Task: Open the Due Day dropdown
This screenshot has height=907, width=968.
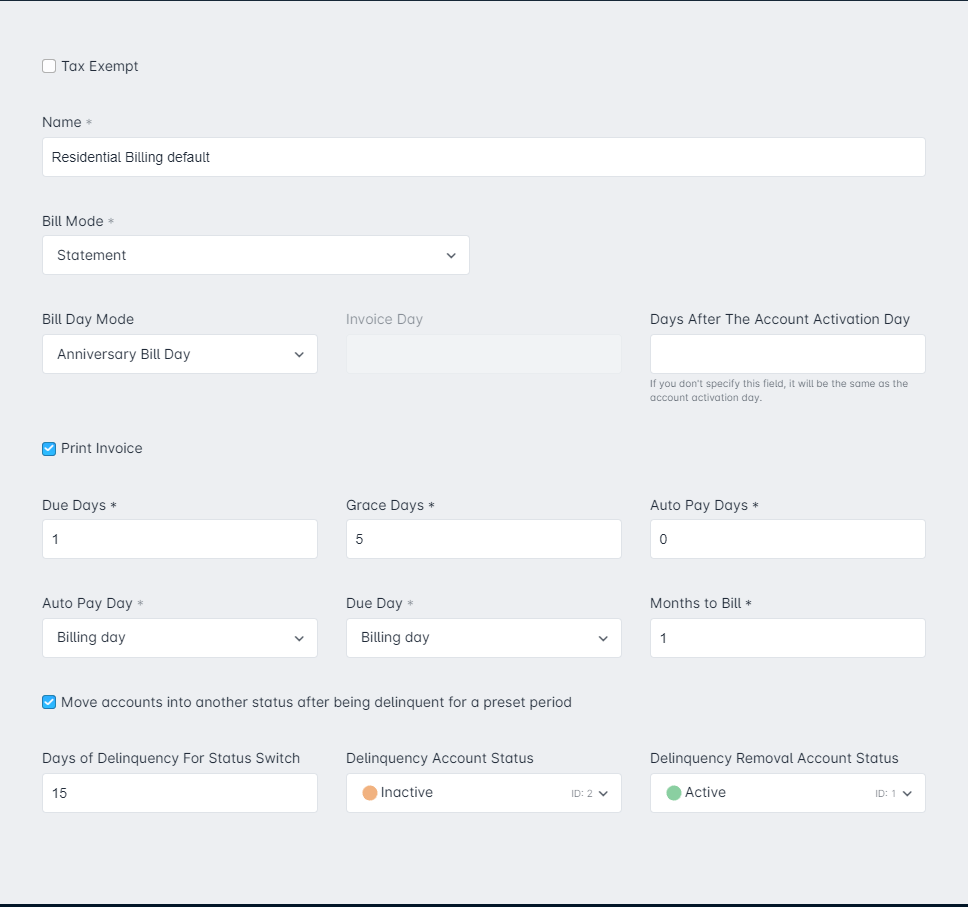Action: [x=483, y=638]
